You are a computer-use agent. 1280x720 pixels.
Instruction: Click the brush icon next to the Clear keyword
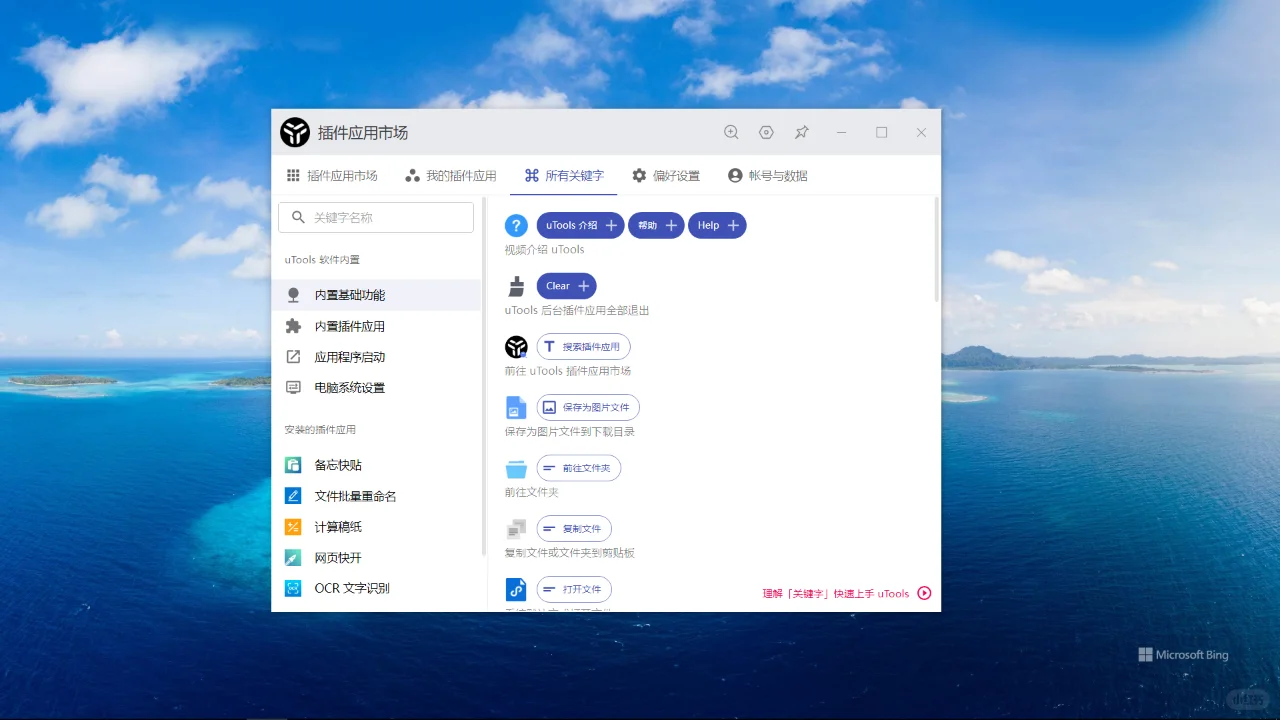(x=516, y=285)
